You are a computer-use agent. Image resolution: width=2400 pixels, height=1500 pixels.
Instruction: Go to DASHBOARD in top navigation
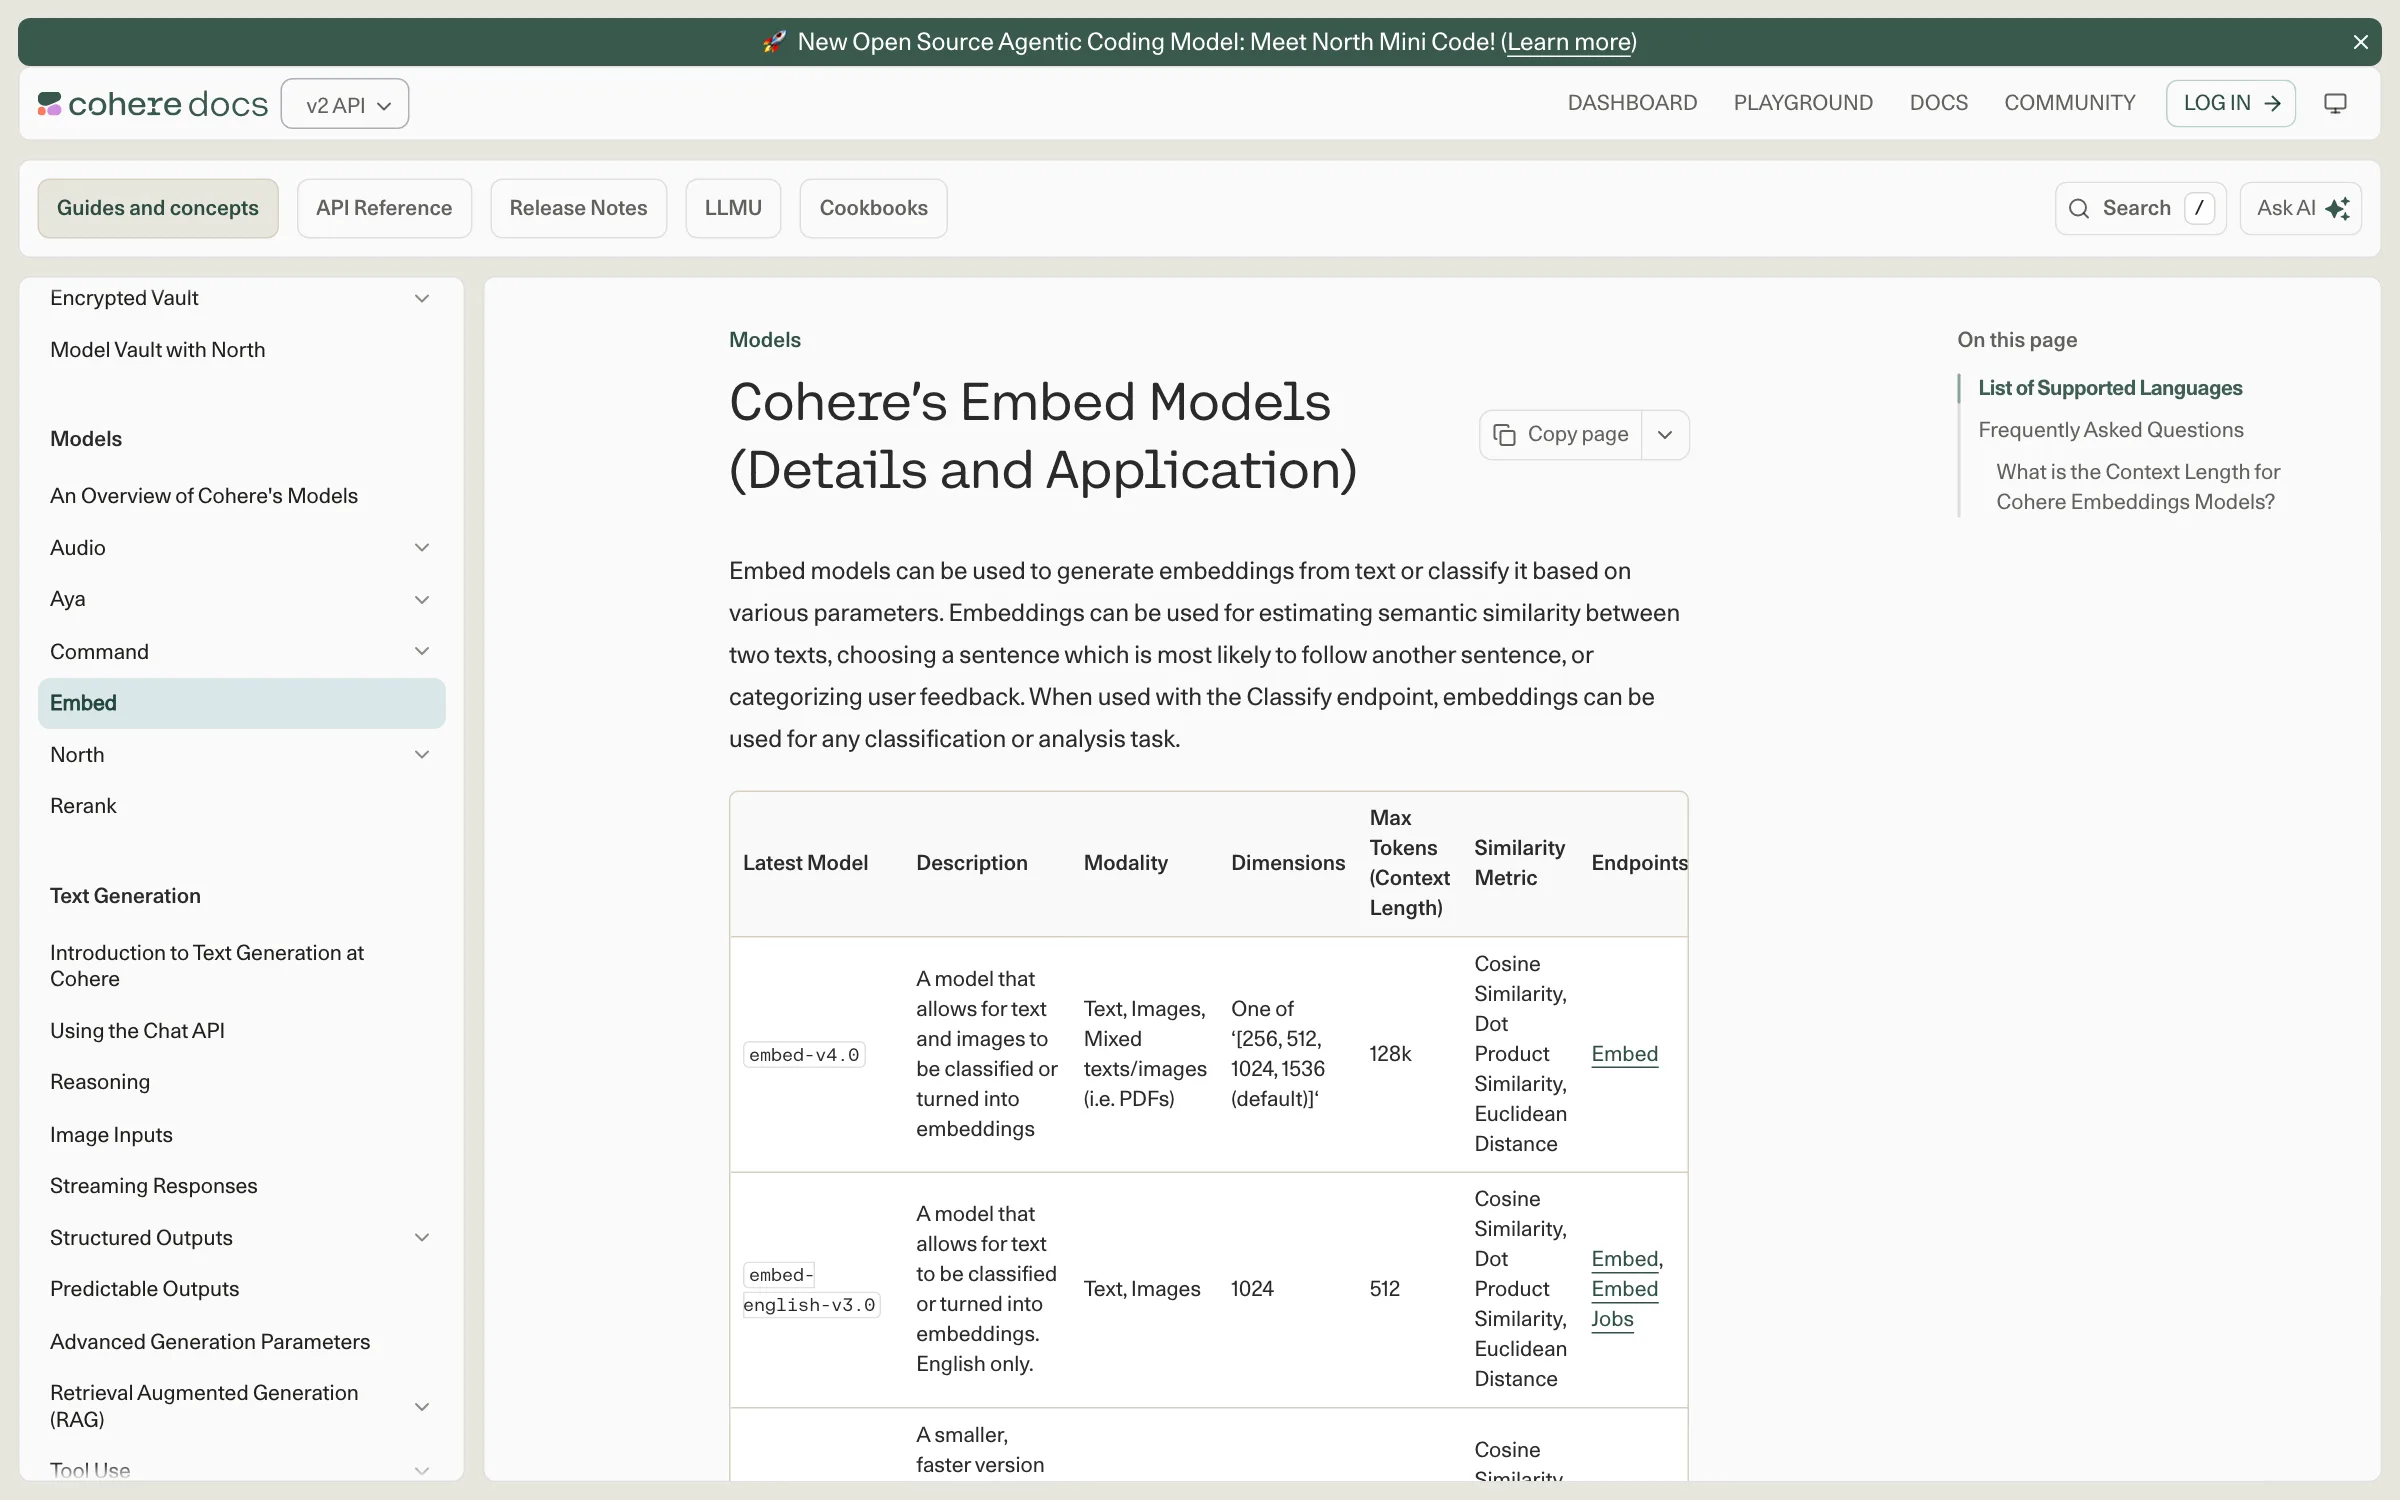pyautogui.click(x=1632, y=103)
